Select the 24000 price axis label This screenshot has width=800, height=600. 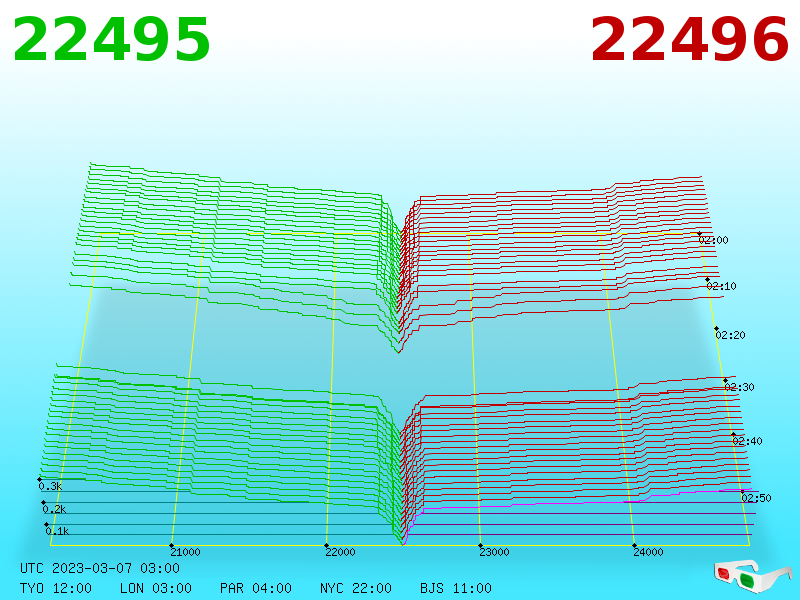pyautogui.click(x=648, y=552)
